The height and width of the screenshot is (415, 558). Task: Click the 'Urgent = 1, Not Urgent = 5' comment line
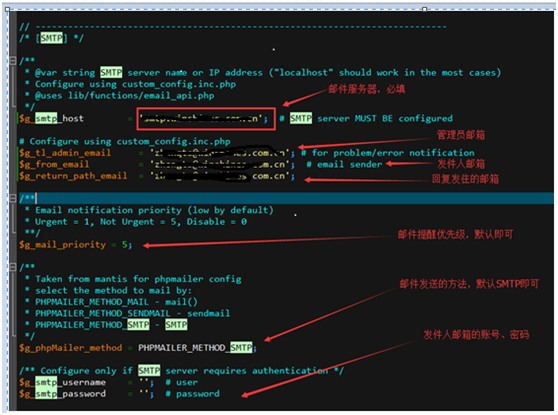coord(136,221)
